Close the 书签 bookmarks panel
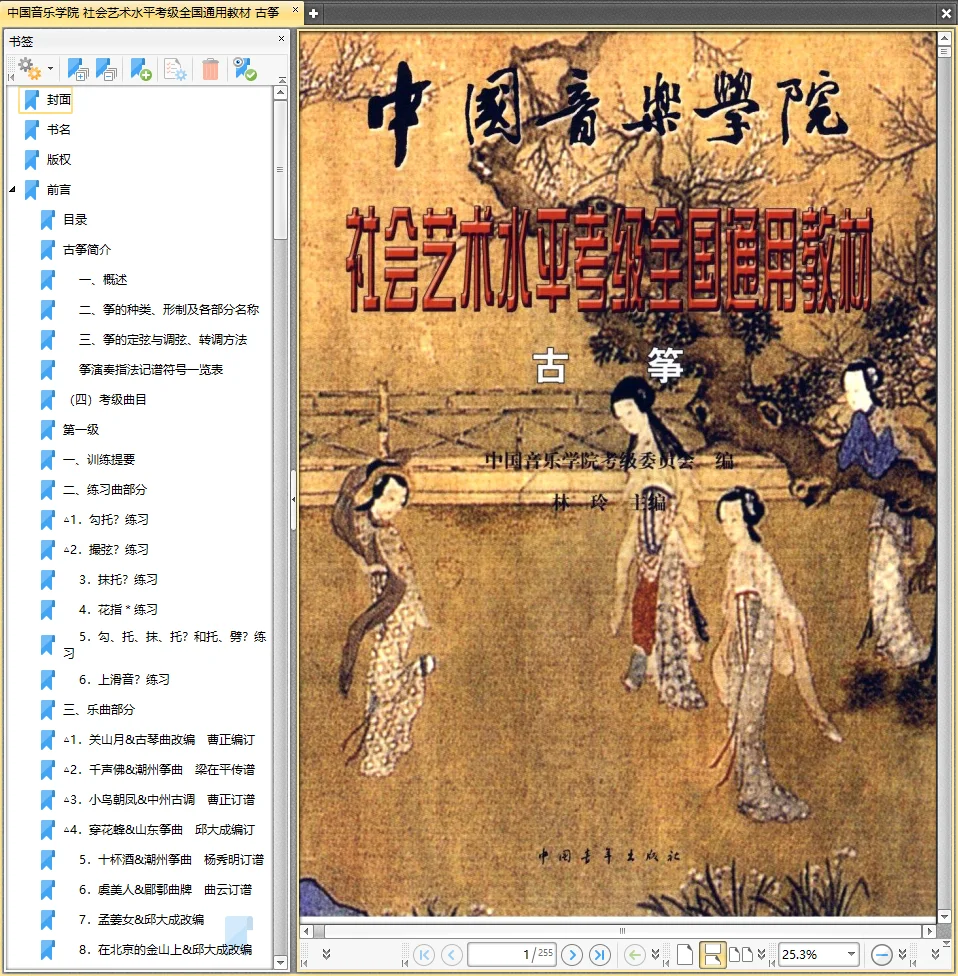 click(x=281, y=39)
